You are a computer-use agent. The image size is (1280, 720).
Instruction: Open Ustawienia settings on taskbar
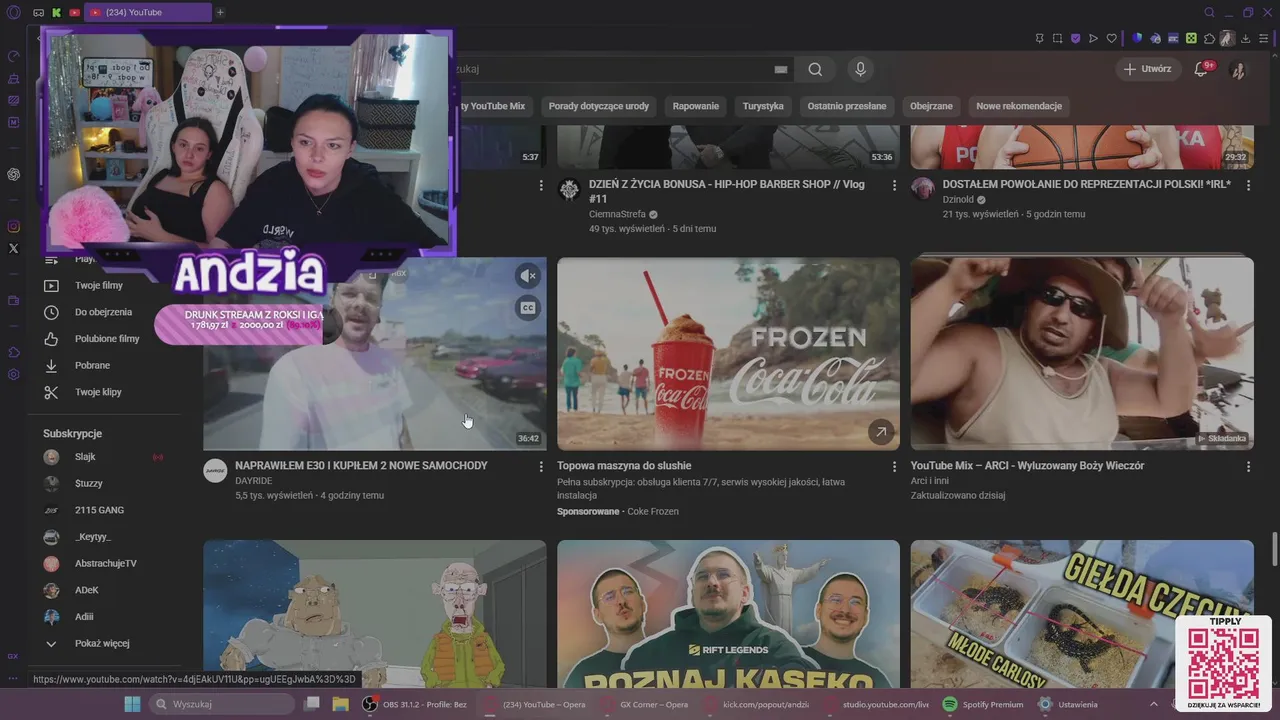[1068, 704]
